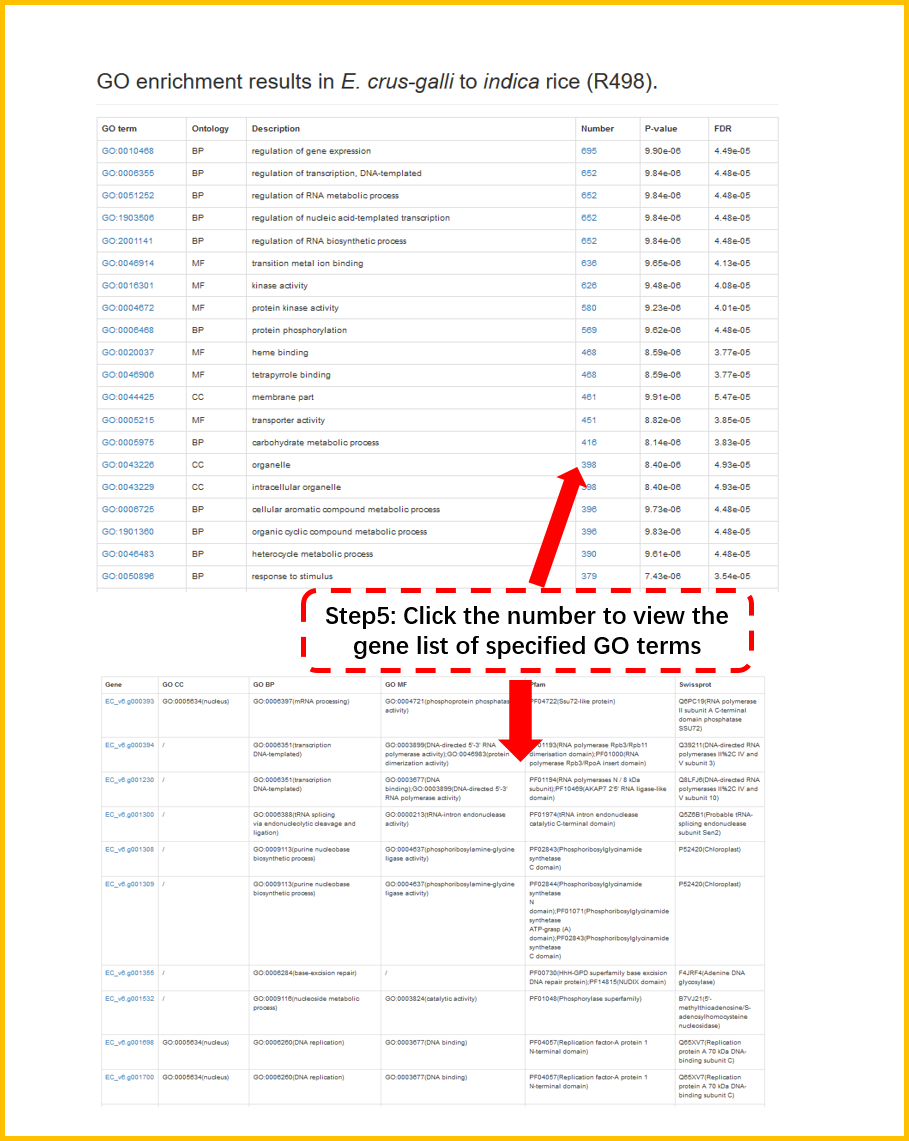Open gene EC_v6.g000393 link
Viewport: 909px width, 1141px height.
coord(129,702)
